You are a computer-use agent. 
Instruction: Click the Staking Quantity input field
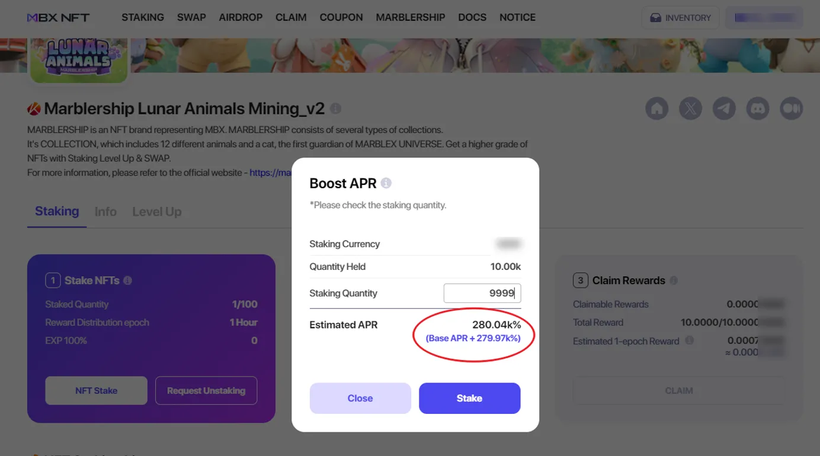point(482,293)
